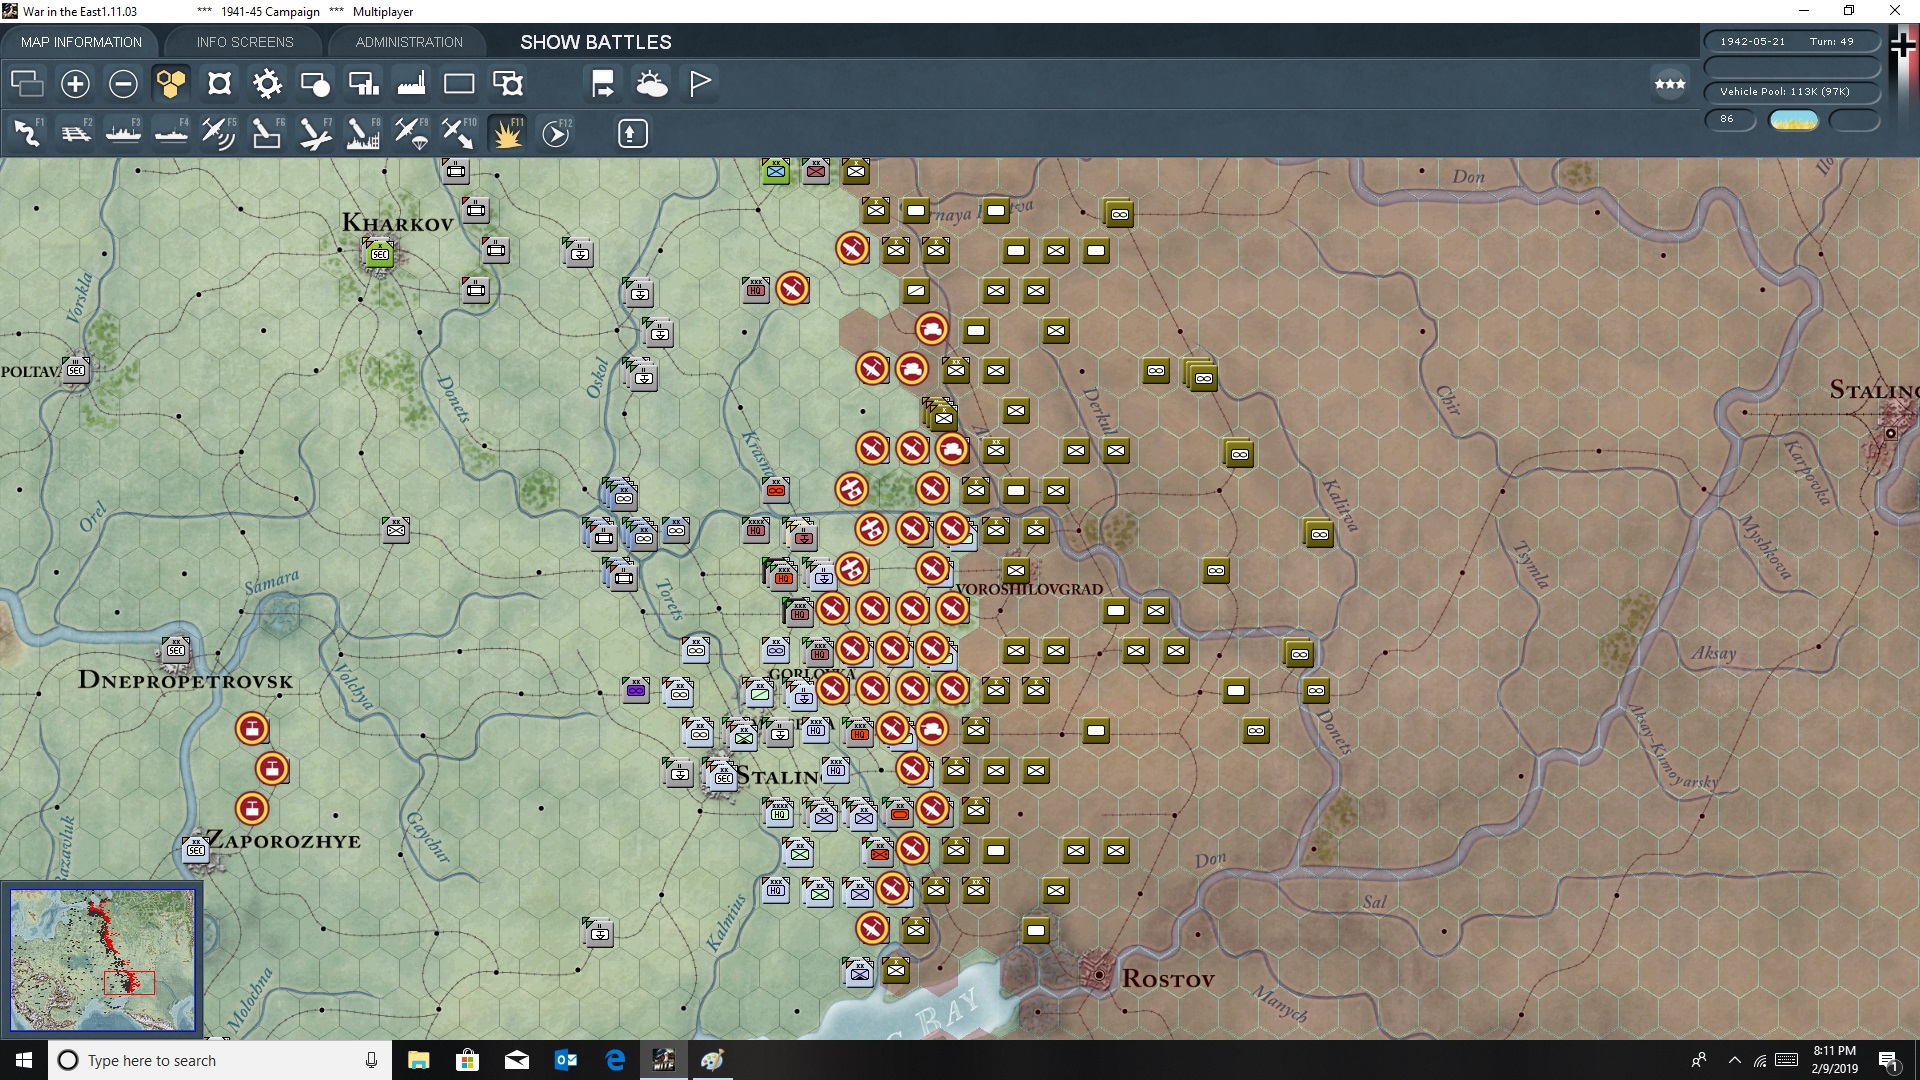The height and width of the screenshot is (1080, 1920).
Task: Open the factory locations map overlay icon
Action: click(x=411, y=84)
